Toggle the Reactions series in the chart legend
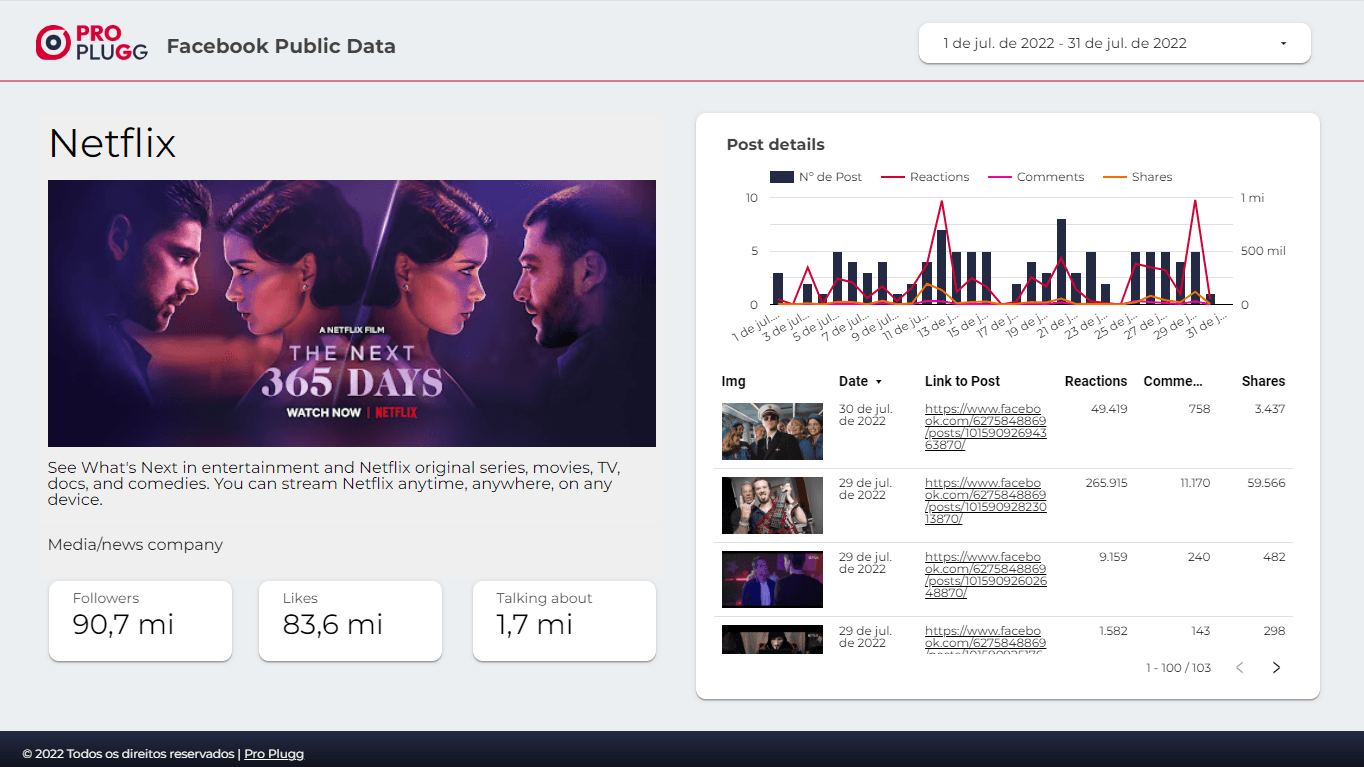Screen dimensions: 1364x767 tap(925, 177)
